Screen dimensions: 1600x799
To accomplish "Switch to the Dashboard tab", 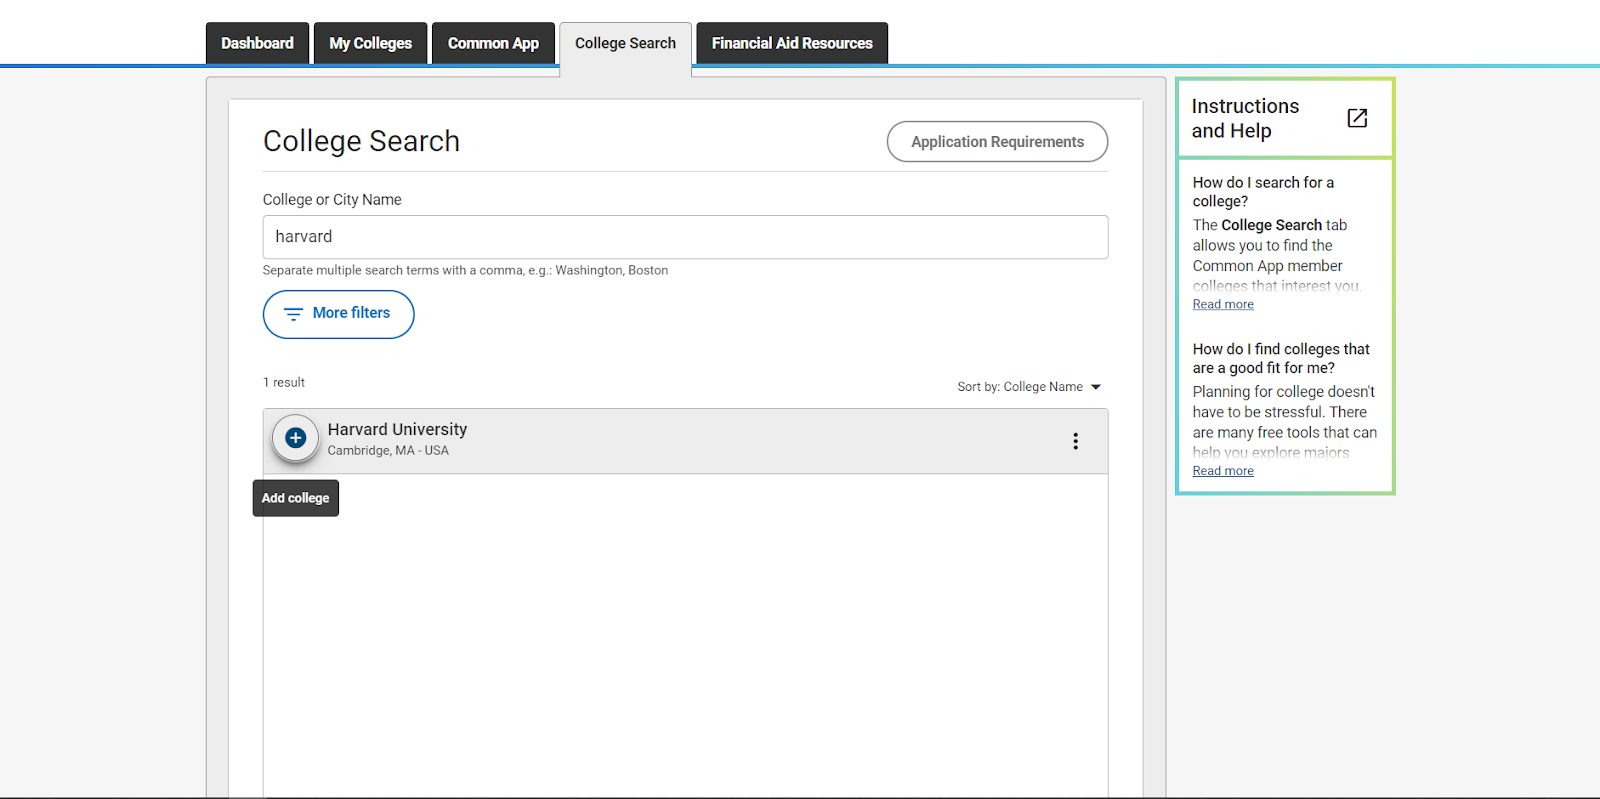I will point(257,43).
